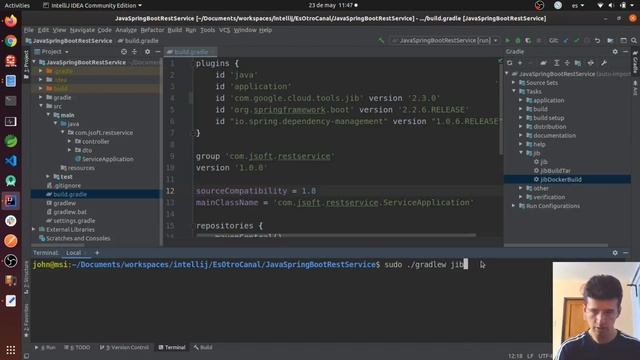
Task: Open the Build tool window button
Action: pos(203,347)
